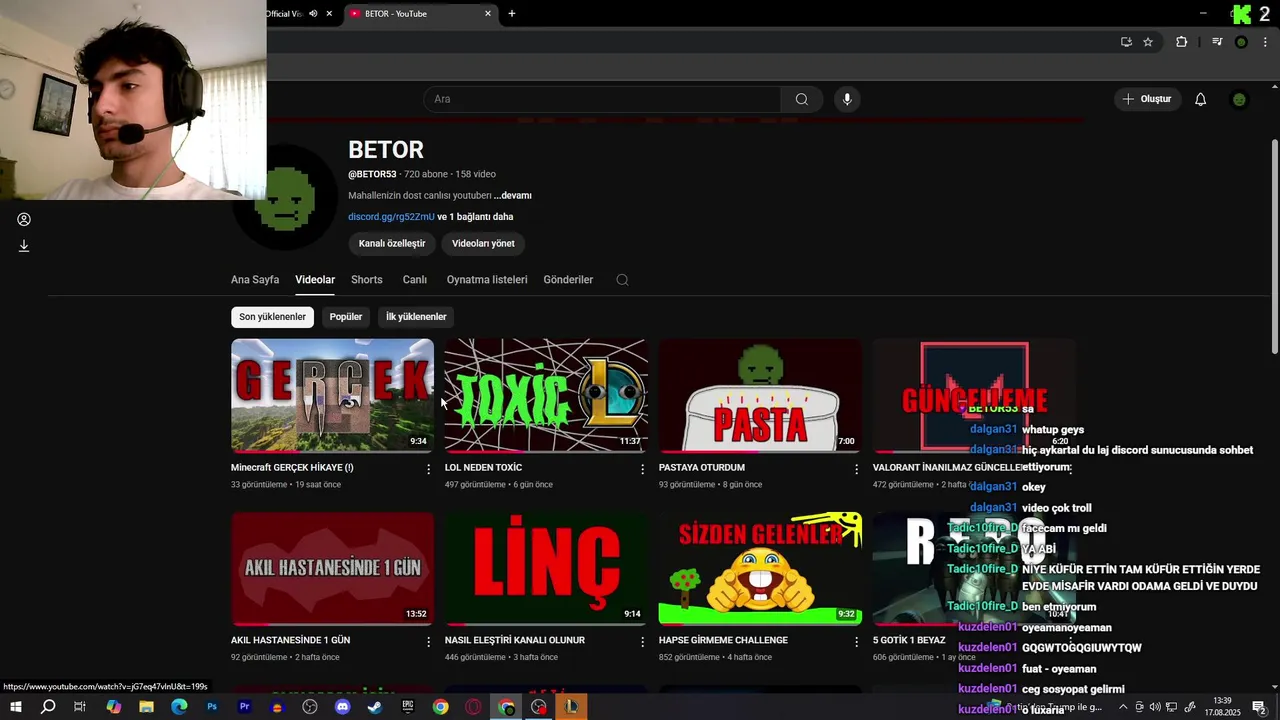Open YouTube account avatar menu
Viewport: 1280px width, 720px height.
[x=1240, y=99]
